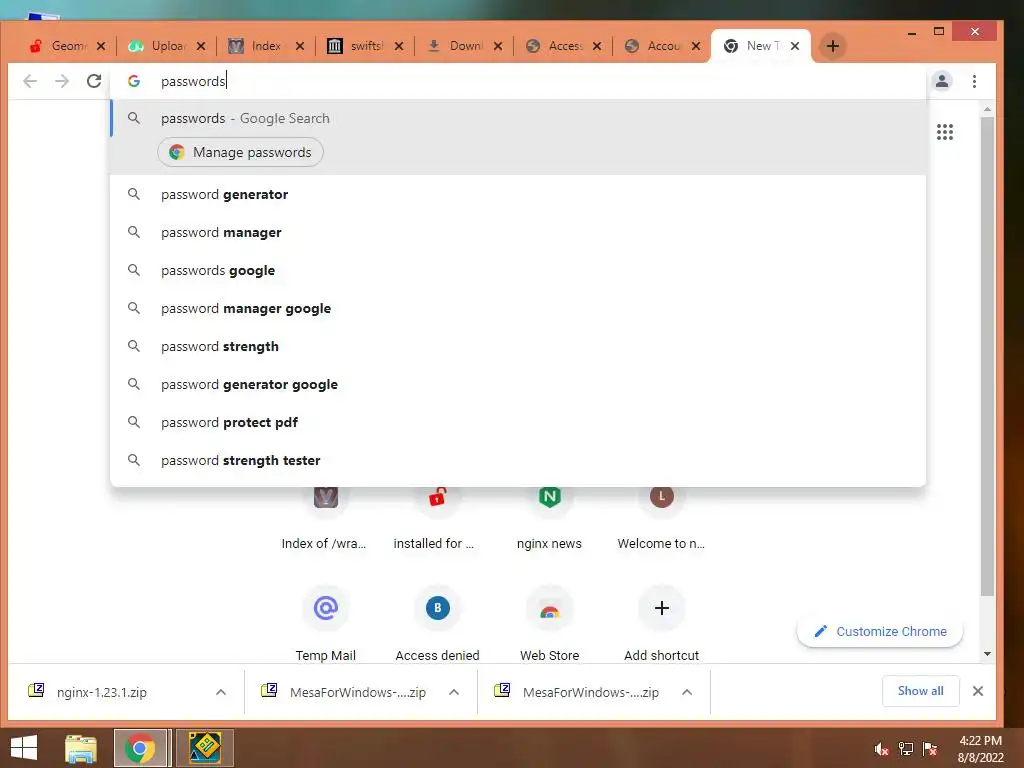1024x768 pixels.
Task: Open the Web Store shortcut icon
Action: [x=549, y=608]
